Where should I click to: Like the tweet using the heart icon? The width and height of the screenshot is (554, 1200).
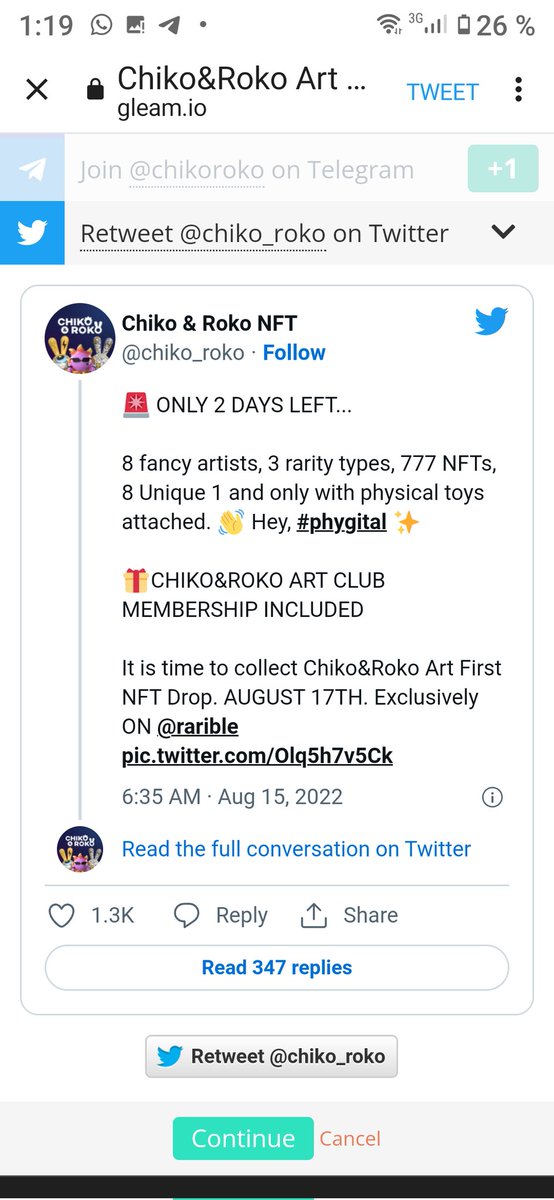(62, 915)
